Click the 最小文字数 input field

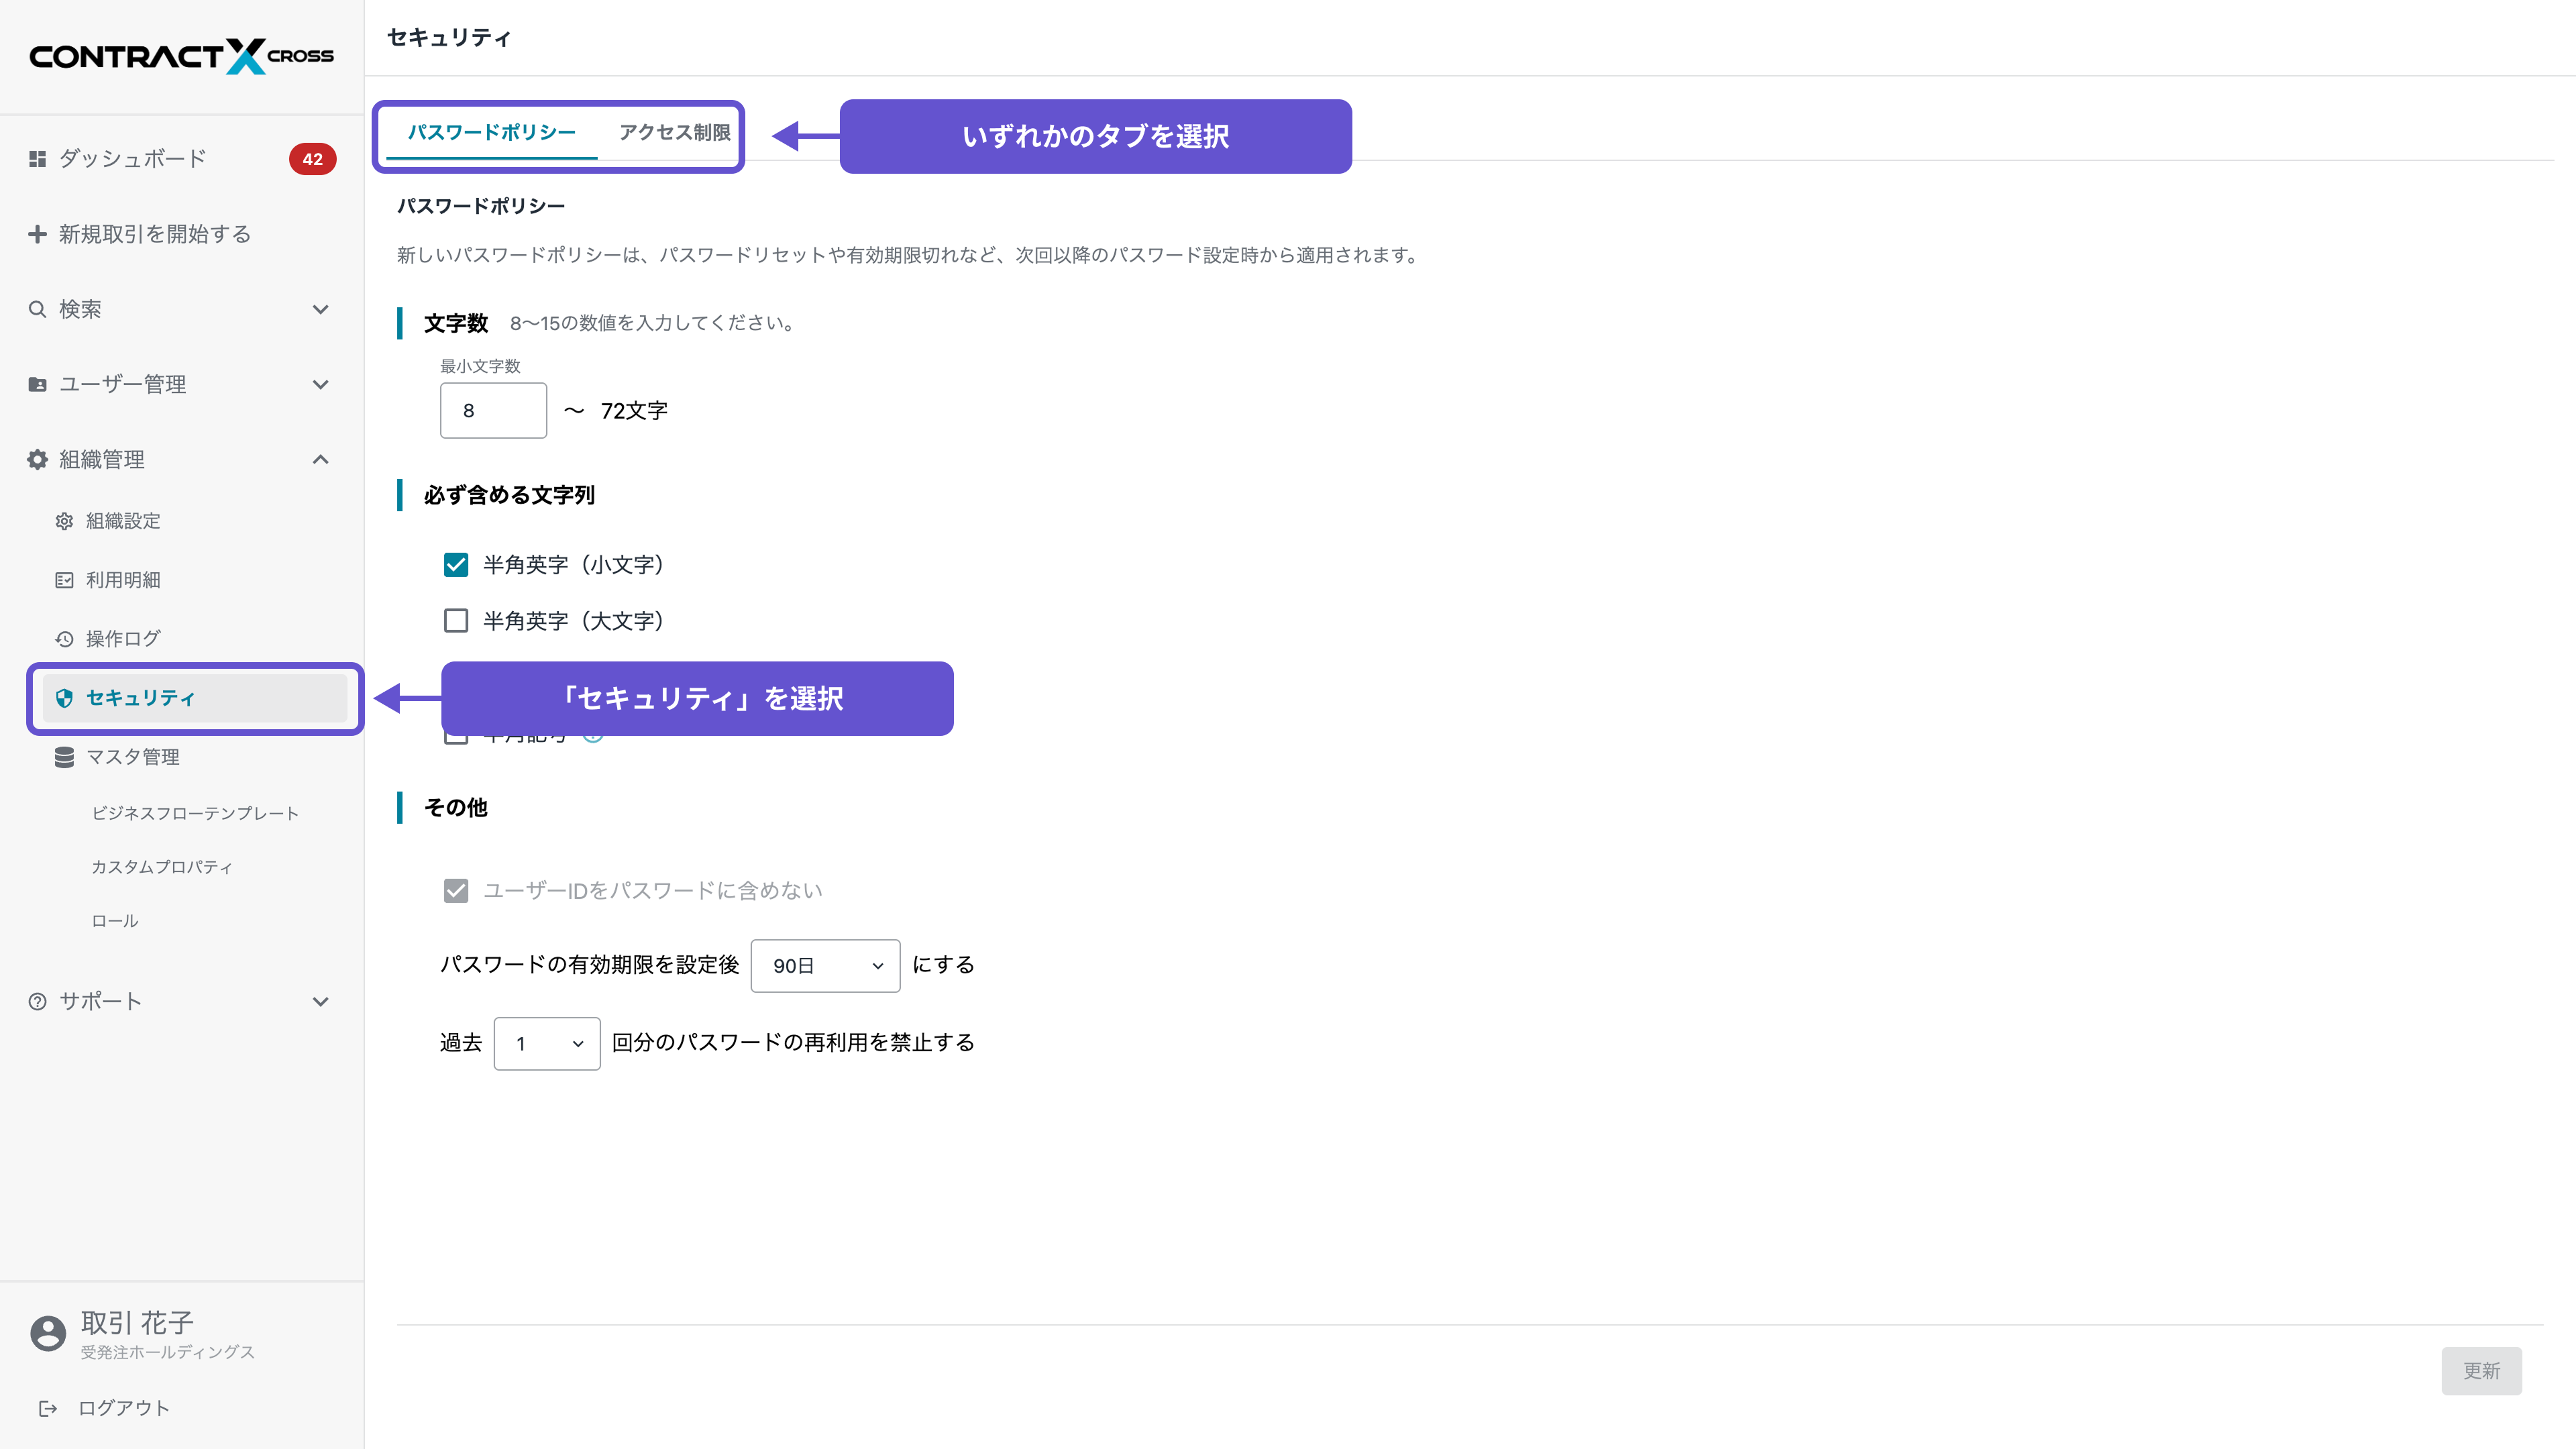point(493,410)
